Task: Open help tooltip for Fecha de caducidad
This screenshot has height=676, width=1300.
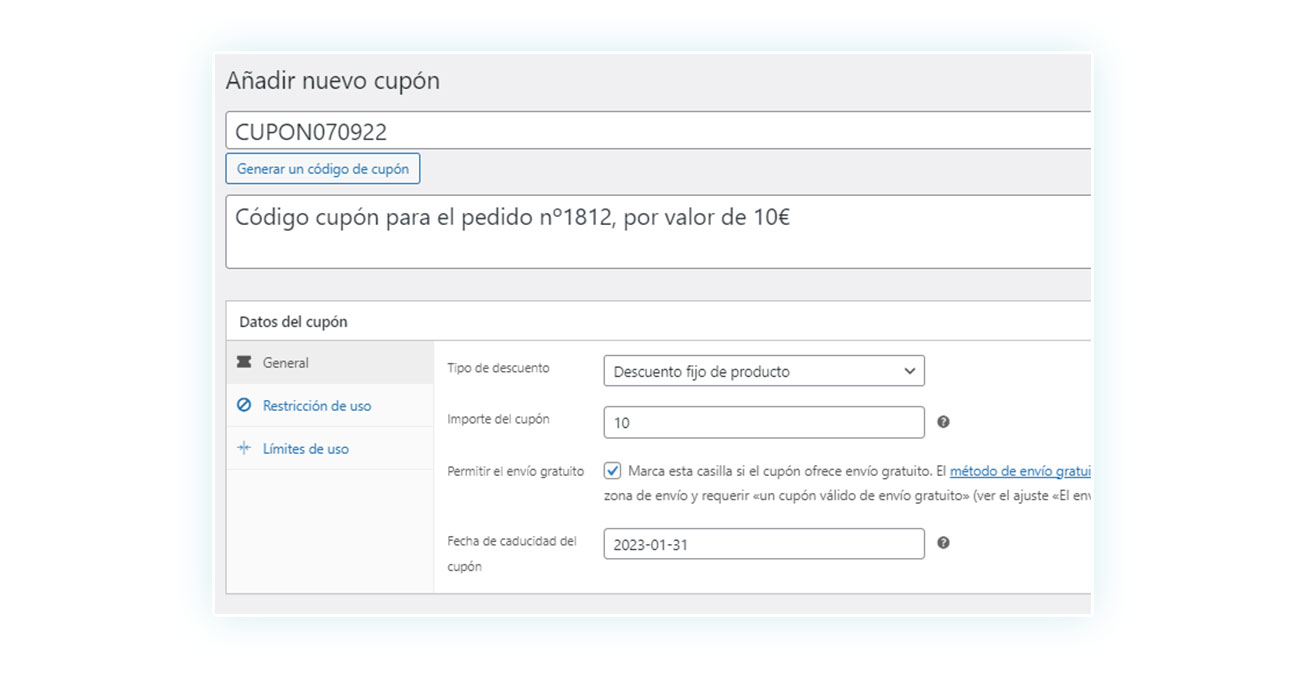Action: point(943,543)
